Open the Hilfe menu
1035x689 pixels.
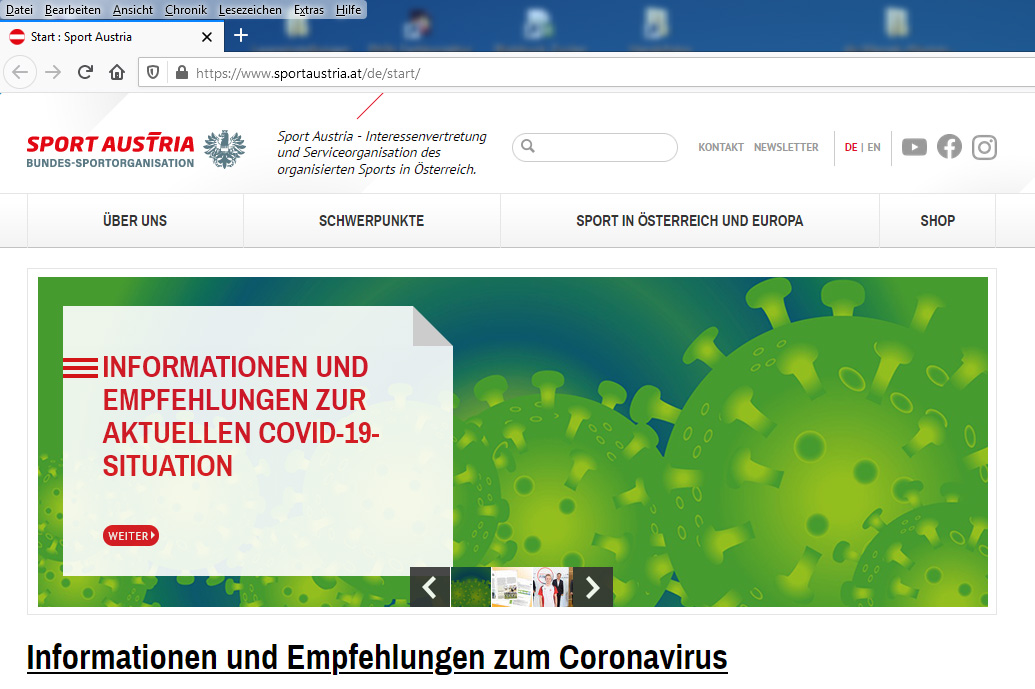click(349, 10)
